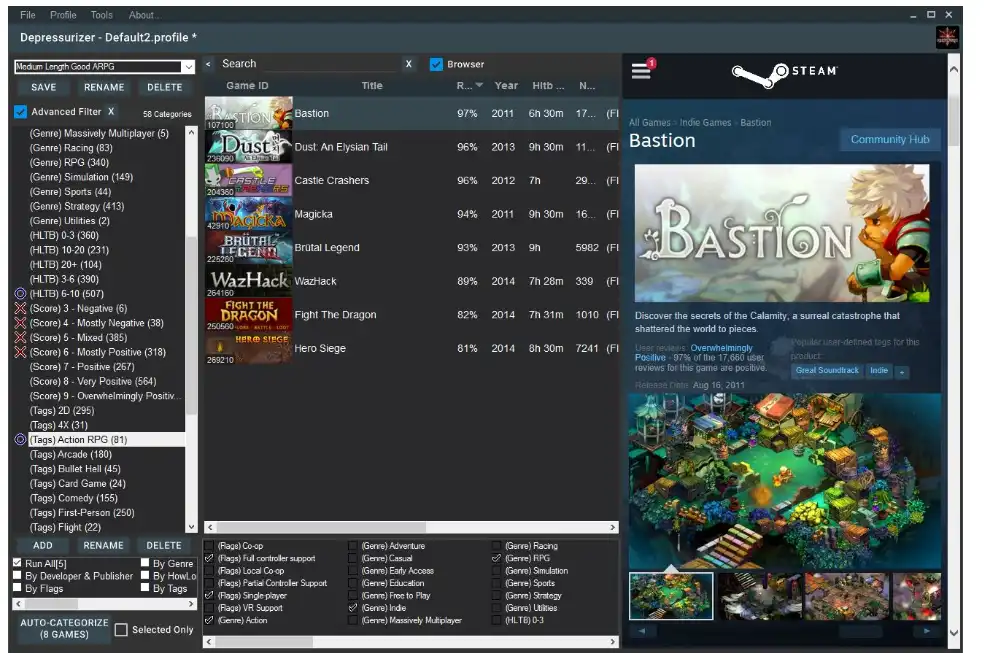The height and width of the screenshot is (653, 984).
Task: Open the Great Soundtrack tag
Action: [x=827, y=371]
